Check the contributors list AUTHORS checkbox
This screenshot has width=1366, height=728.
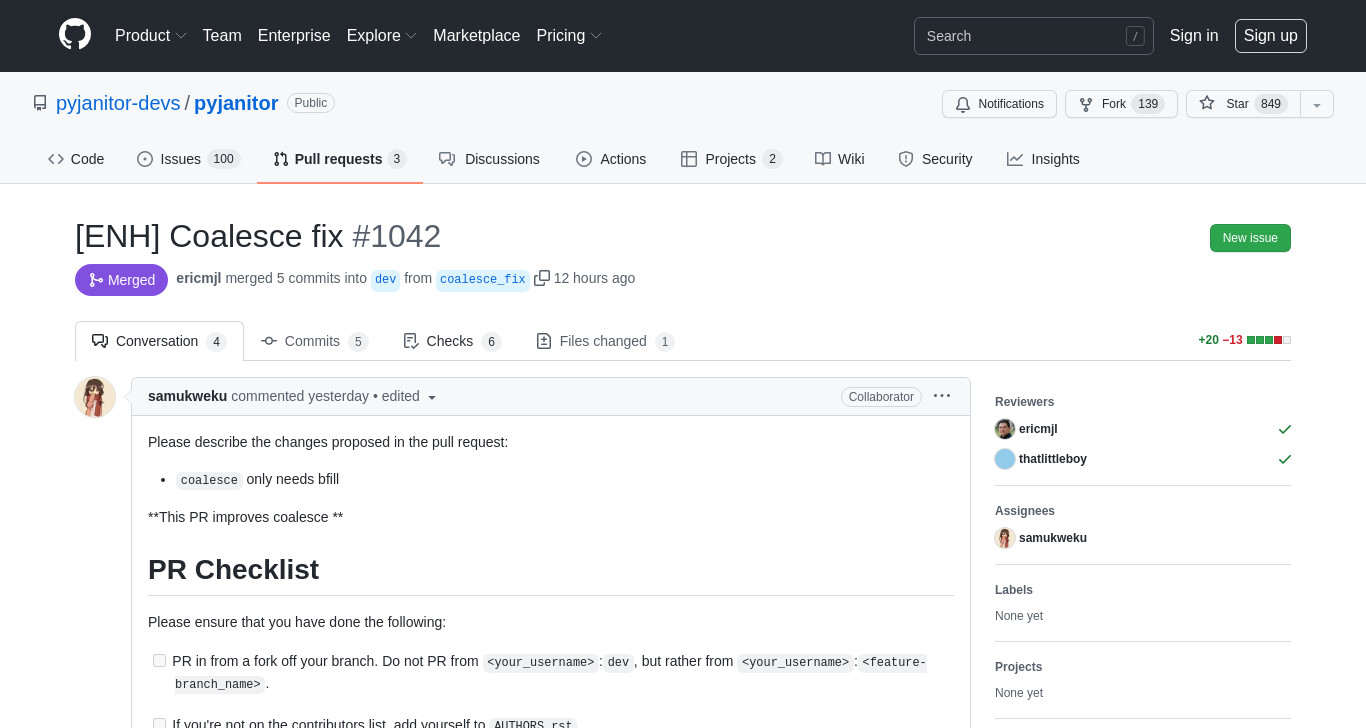click(x=159, y=723)
